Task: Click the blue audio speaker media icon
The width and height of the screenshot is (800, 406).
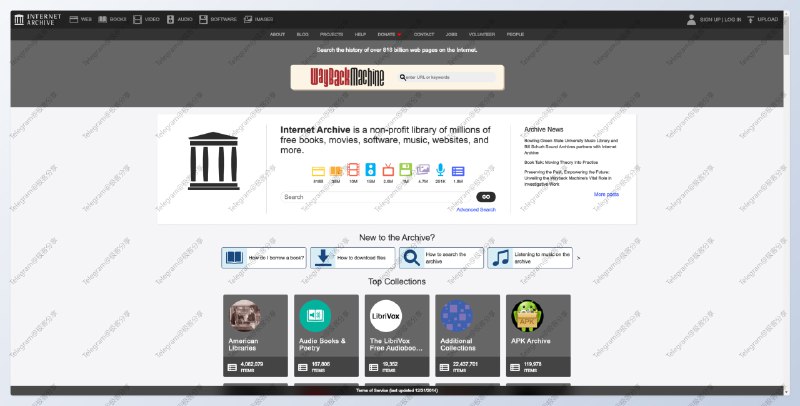Action: point(371,171)
